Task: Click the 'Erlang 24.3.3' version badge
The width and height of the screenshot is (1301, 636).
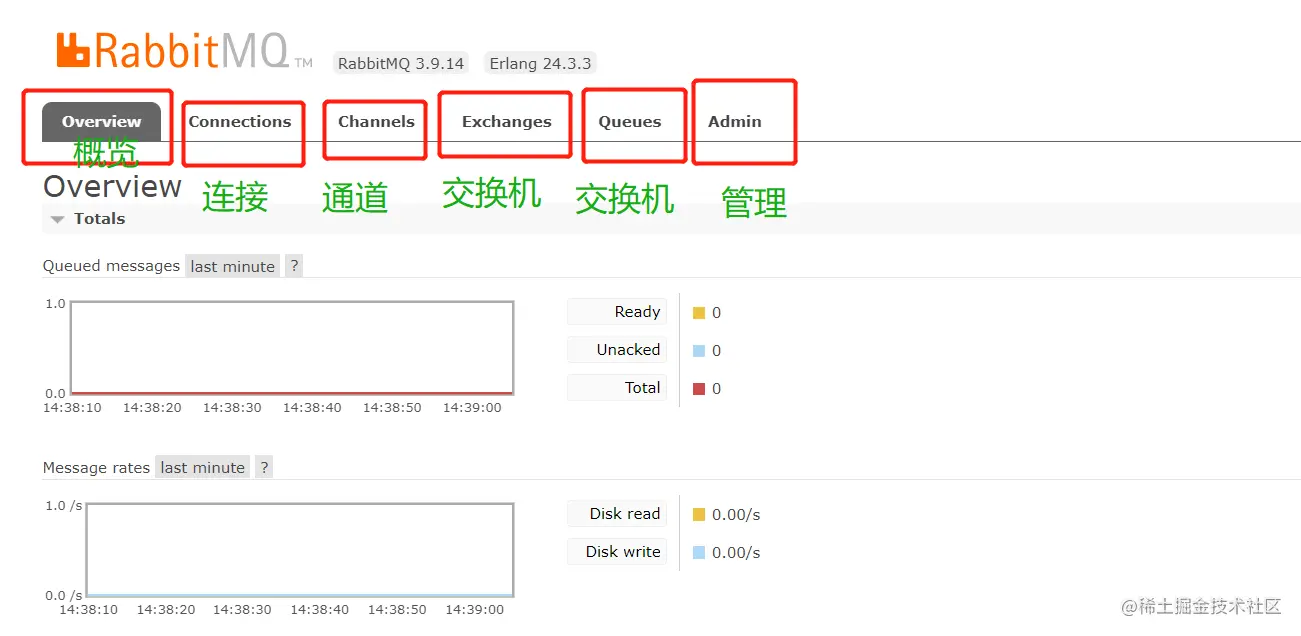Action: point(540,63)
